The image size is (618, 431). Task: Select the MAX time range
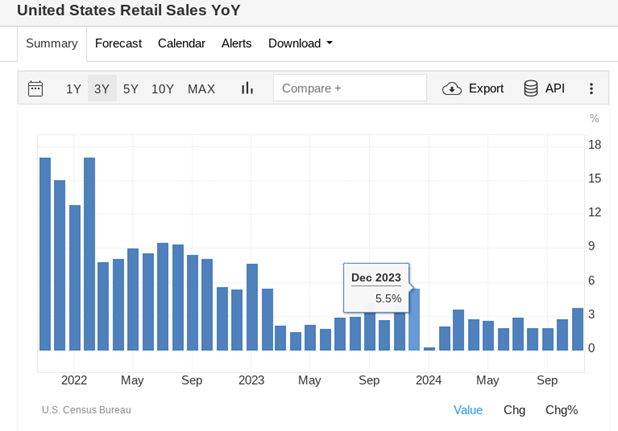(201, 89)
